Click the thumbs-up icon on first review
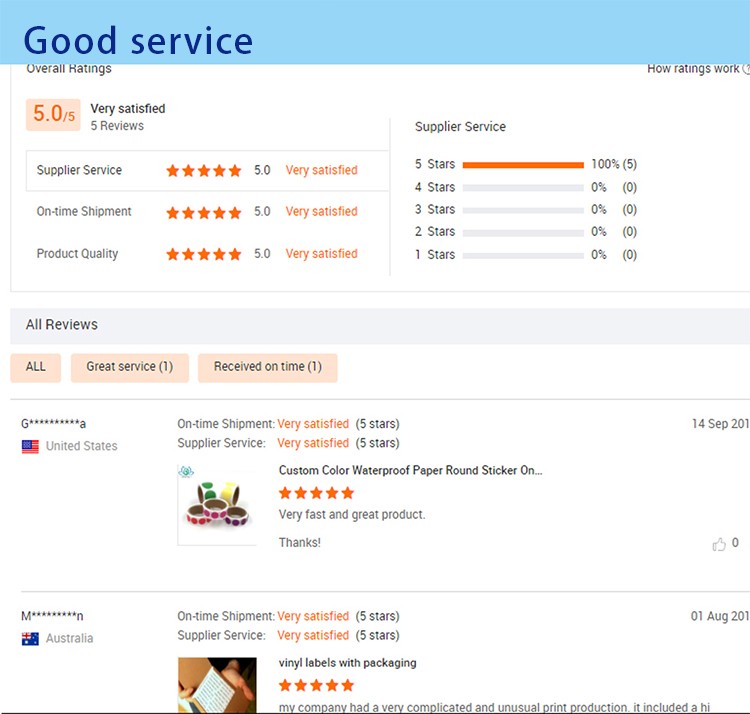750x714 pixels. tap(719, 544)
